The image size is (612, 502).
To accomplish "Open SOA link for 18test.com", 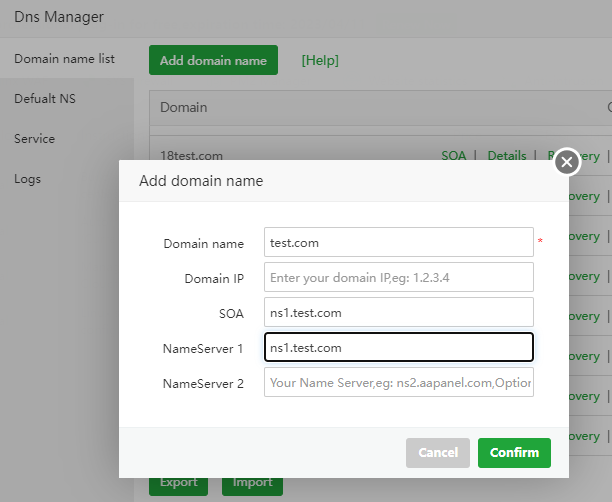I will (455, 155).
